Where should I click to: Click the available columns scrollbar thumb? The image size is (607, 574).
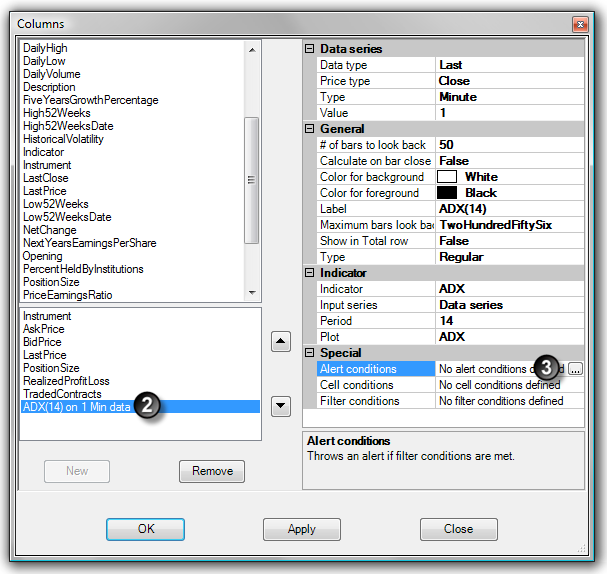pos(252,180)
